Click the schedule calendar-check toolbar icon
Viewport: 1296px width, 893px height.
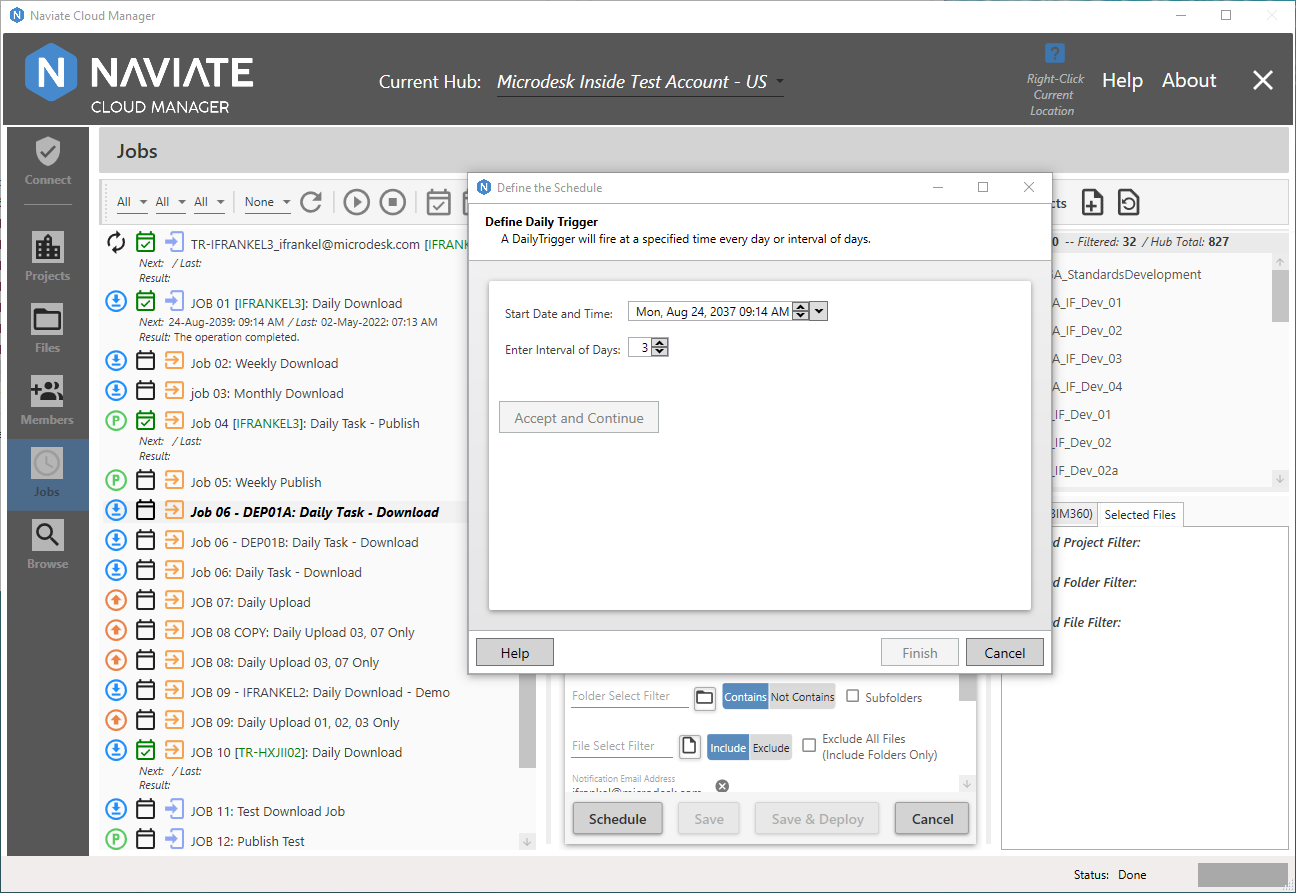438,202
